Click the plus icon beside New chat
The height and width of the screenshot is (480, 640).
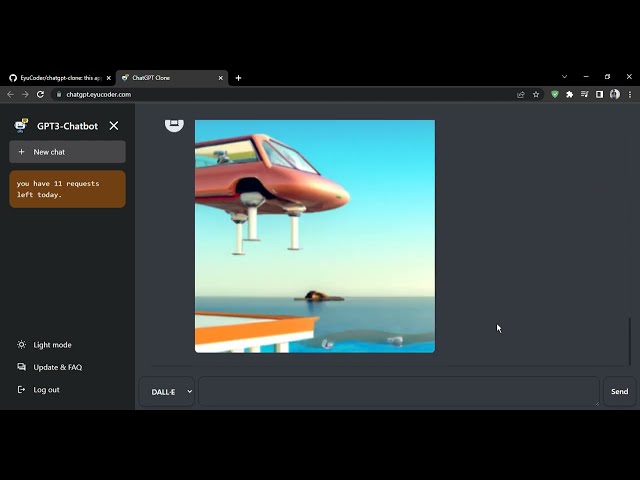click(x=21, y=152)
